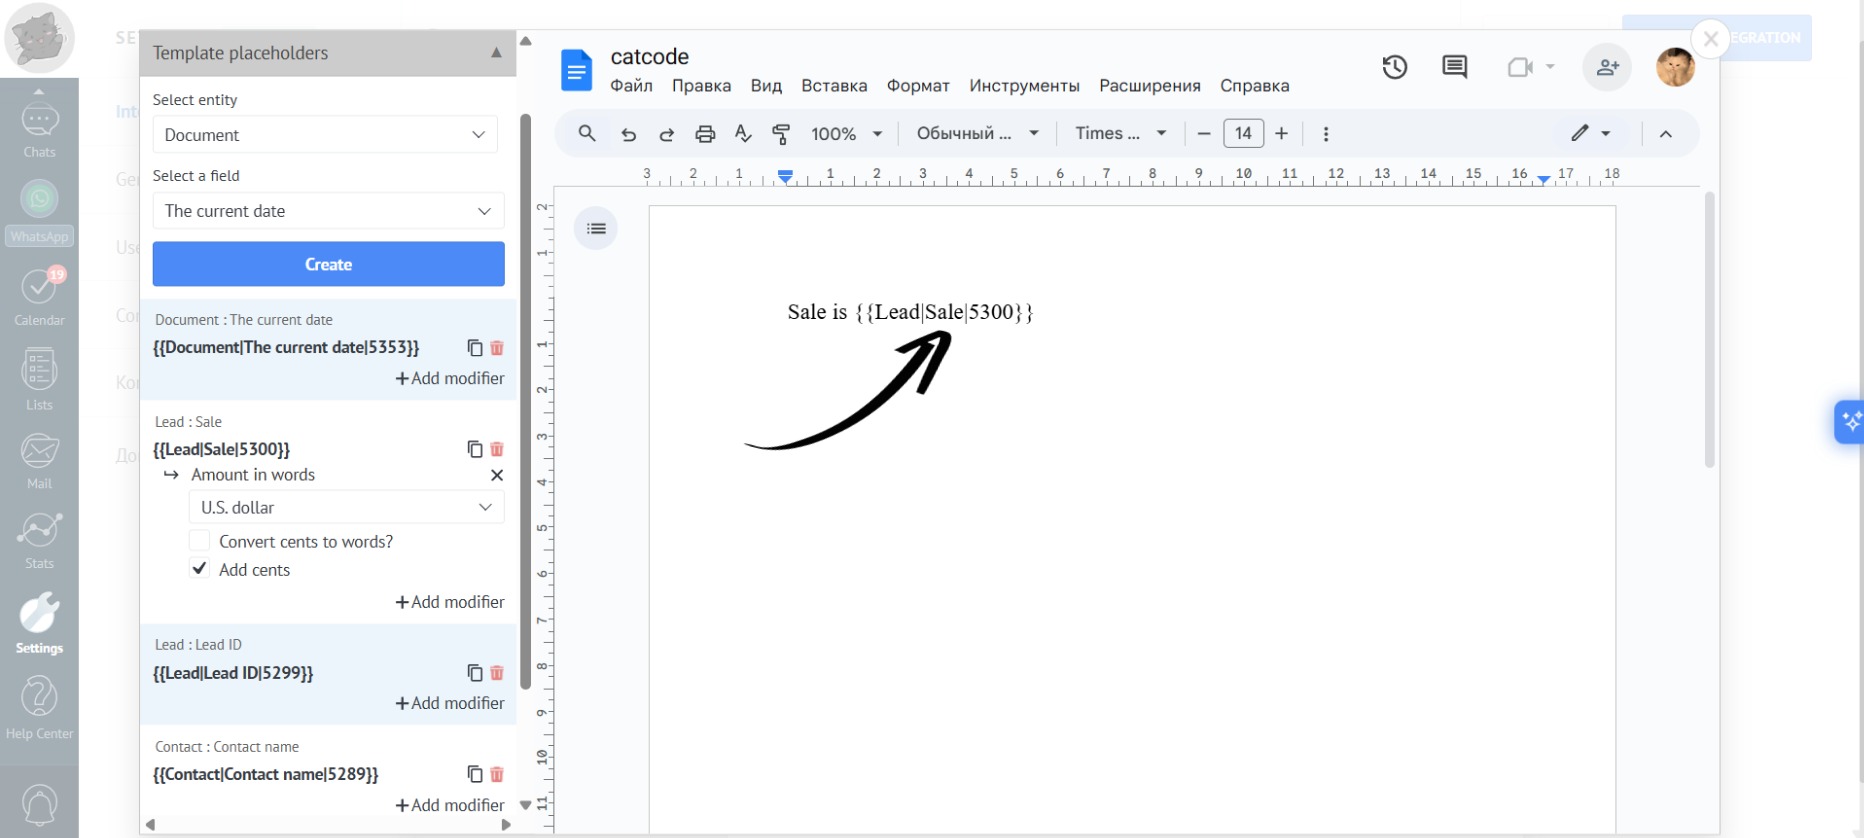Add modifier to Contact name placeholder
This screenshot has width=1864, height=838.
[x=450, y=805]
